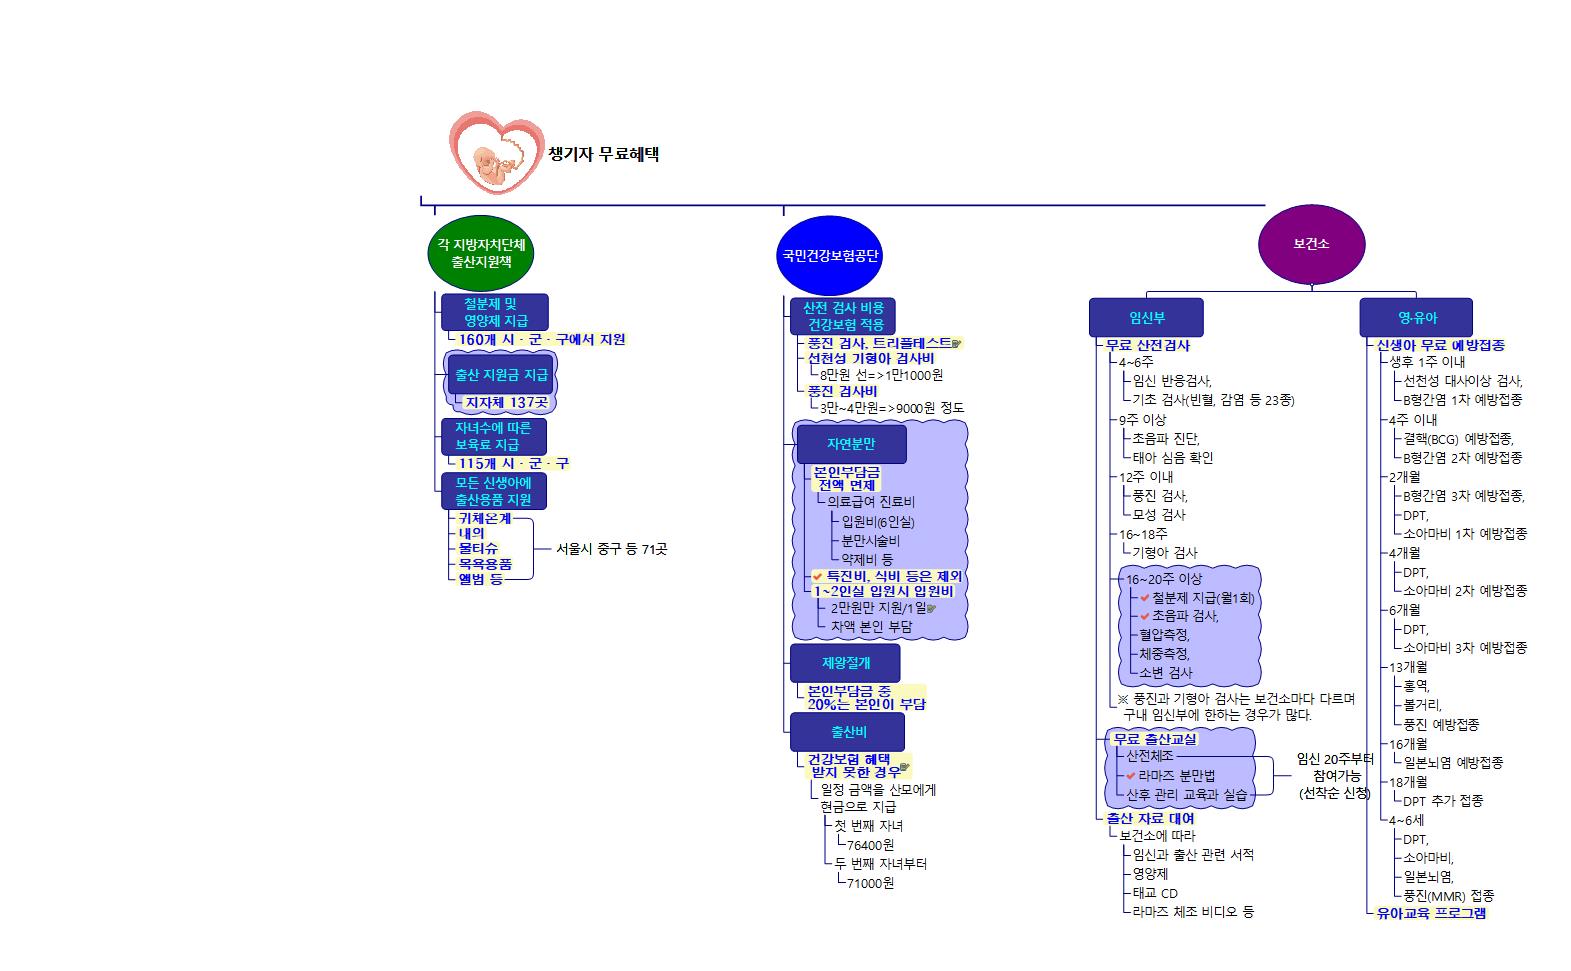The image size is (1571, 971).
Task: Click the 챙기자 무료혜택 central title
Action: (x=604, y=154)
